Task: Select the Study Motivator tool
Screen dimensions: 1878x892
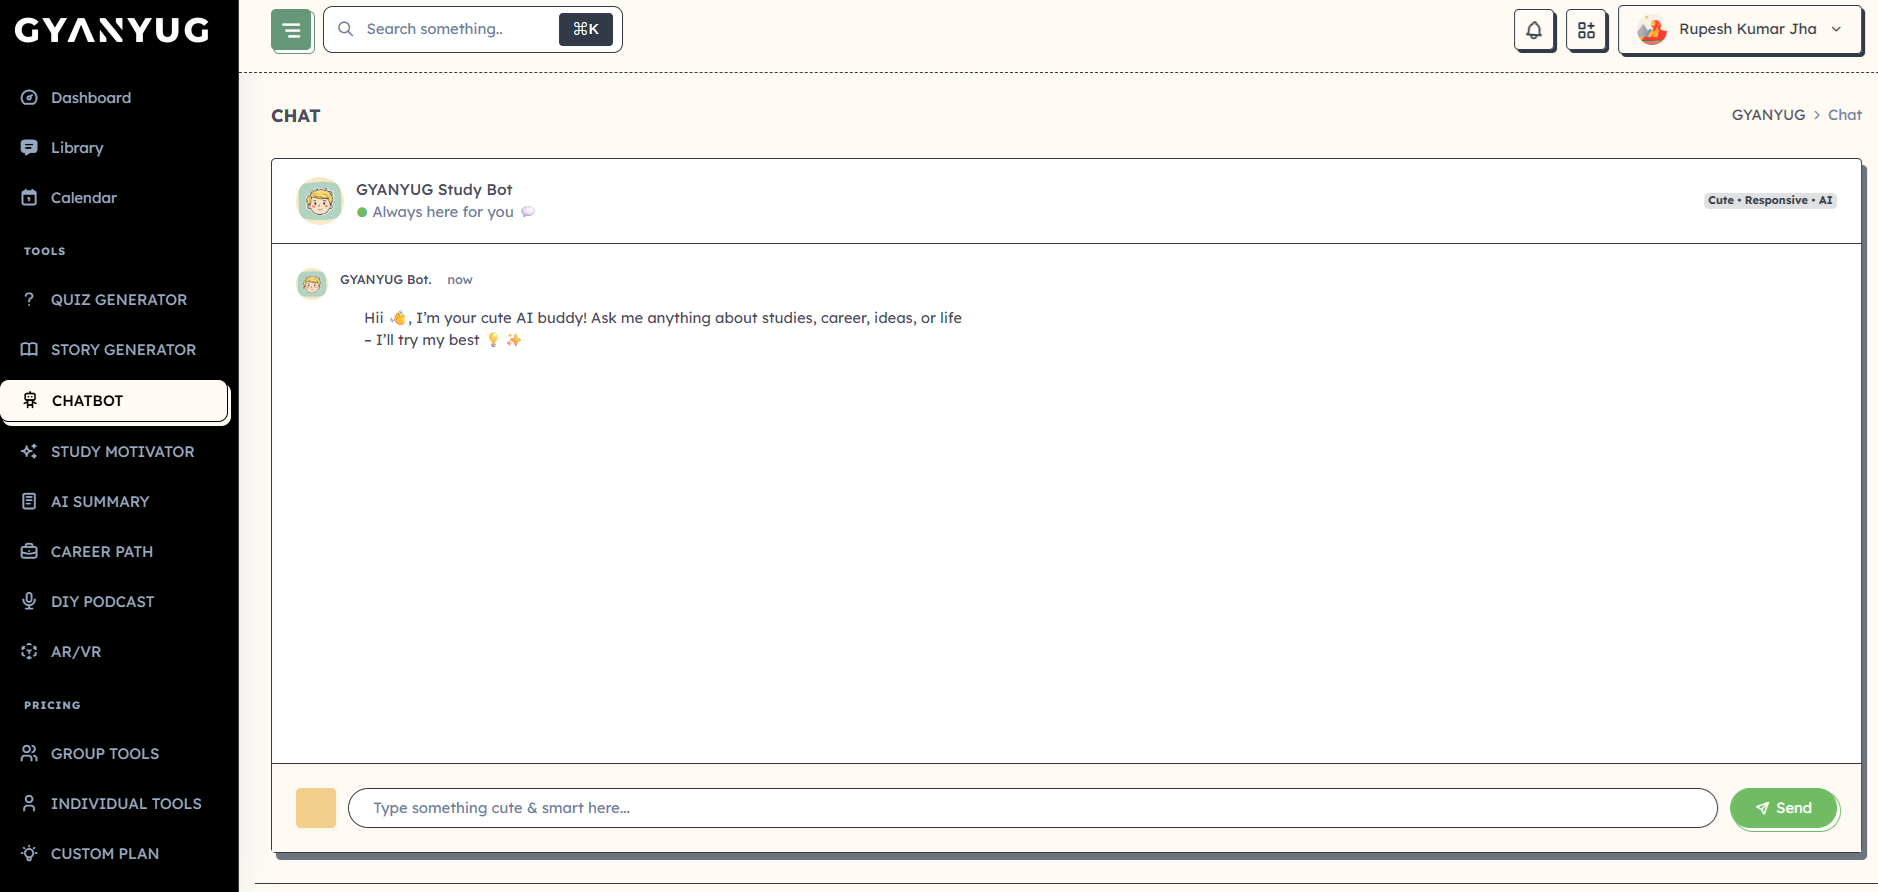Action: 122,452
